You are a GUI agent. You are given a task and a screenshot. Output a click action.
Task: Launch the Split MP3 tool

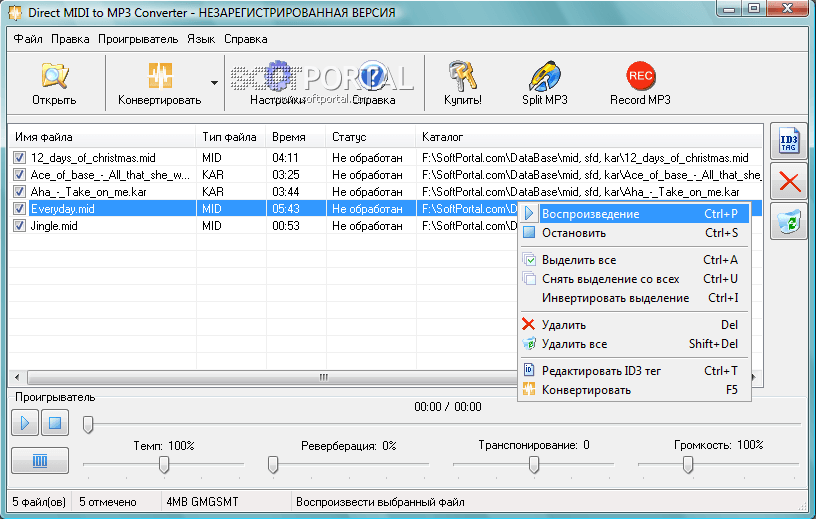(x=544, y=83)
